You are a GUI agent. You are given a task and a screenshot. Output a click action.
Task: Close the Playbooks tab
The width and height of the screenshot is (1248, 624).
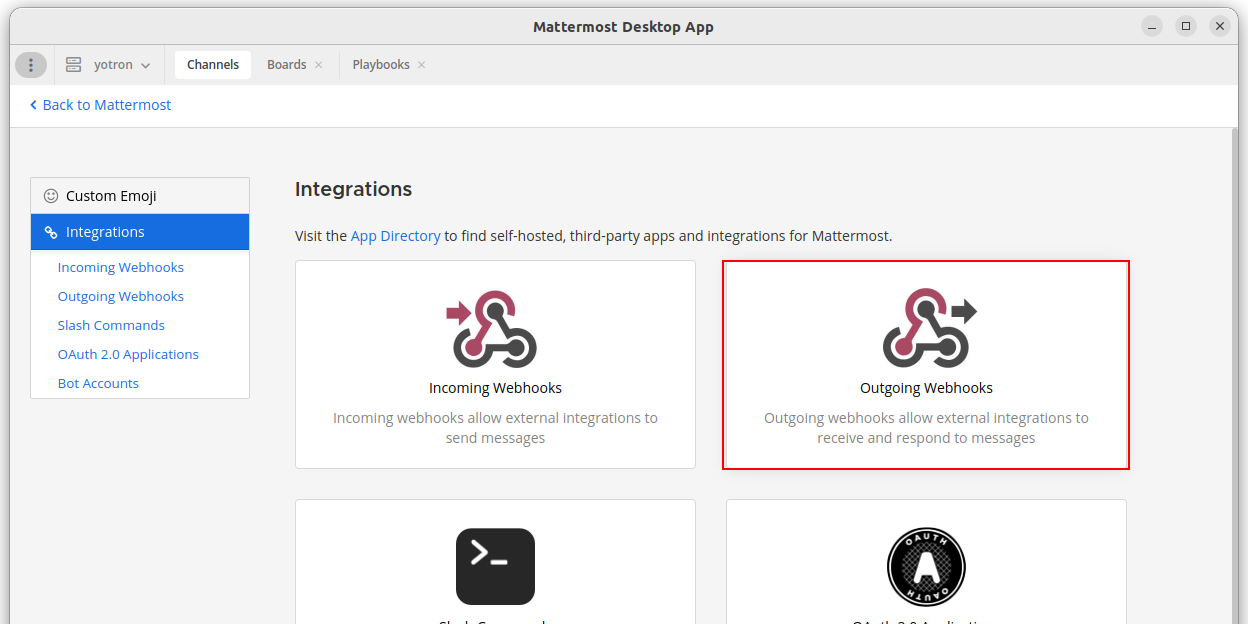click(422, 65)
